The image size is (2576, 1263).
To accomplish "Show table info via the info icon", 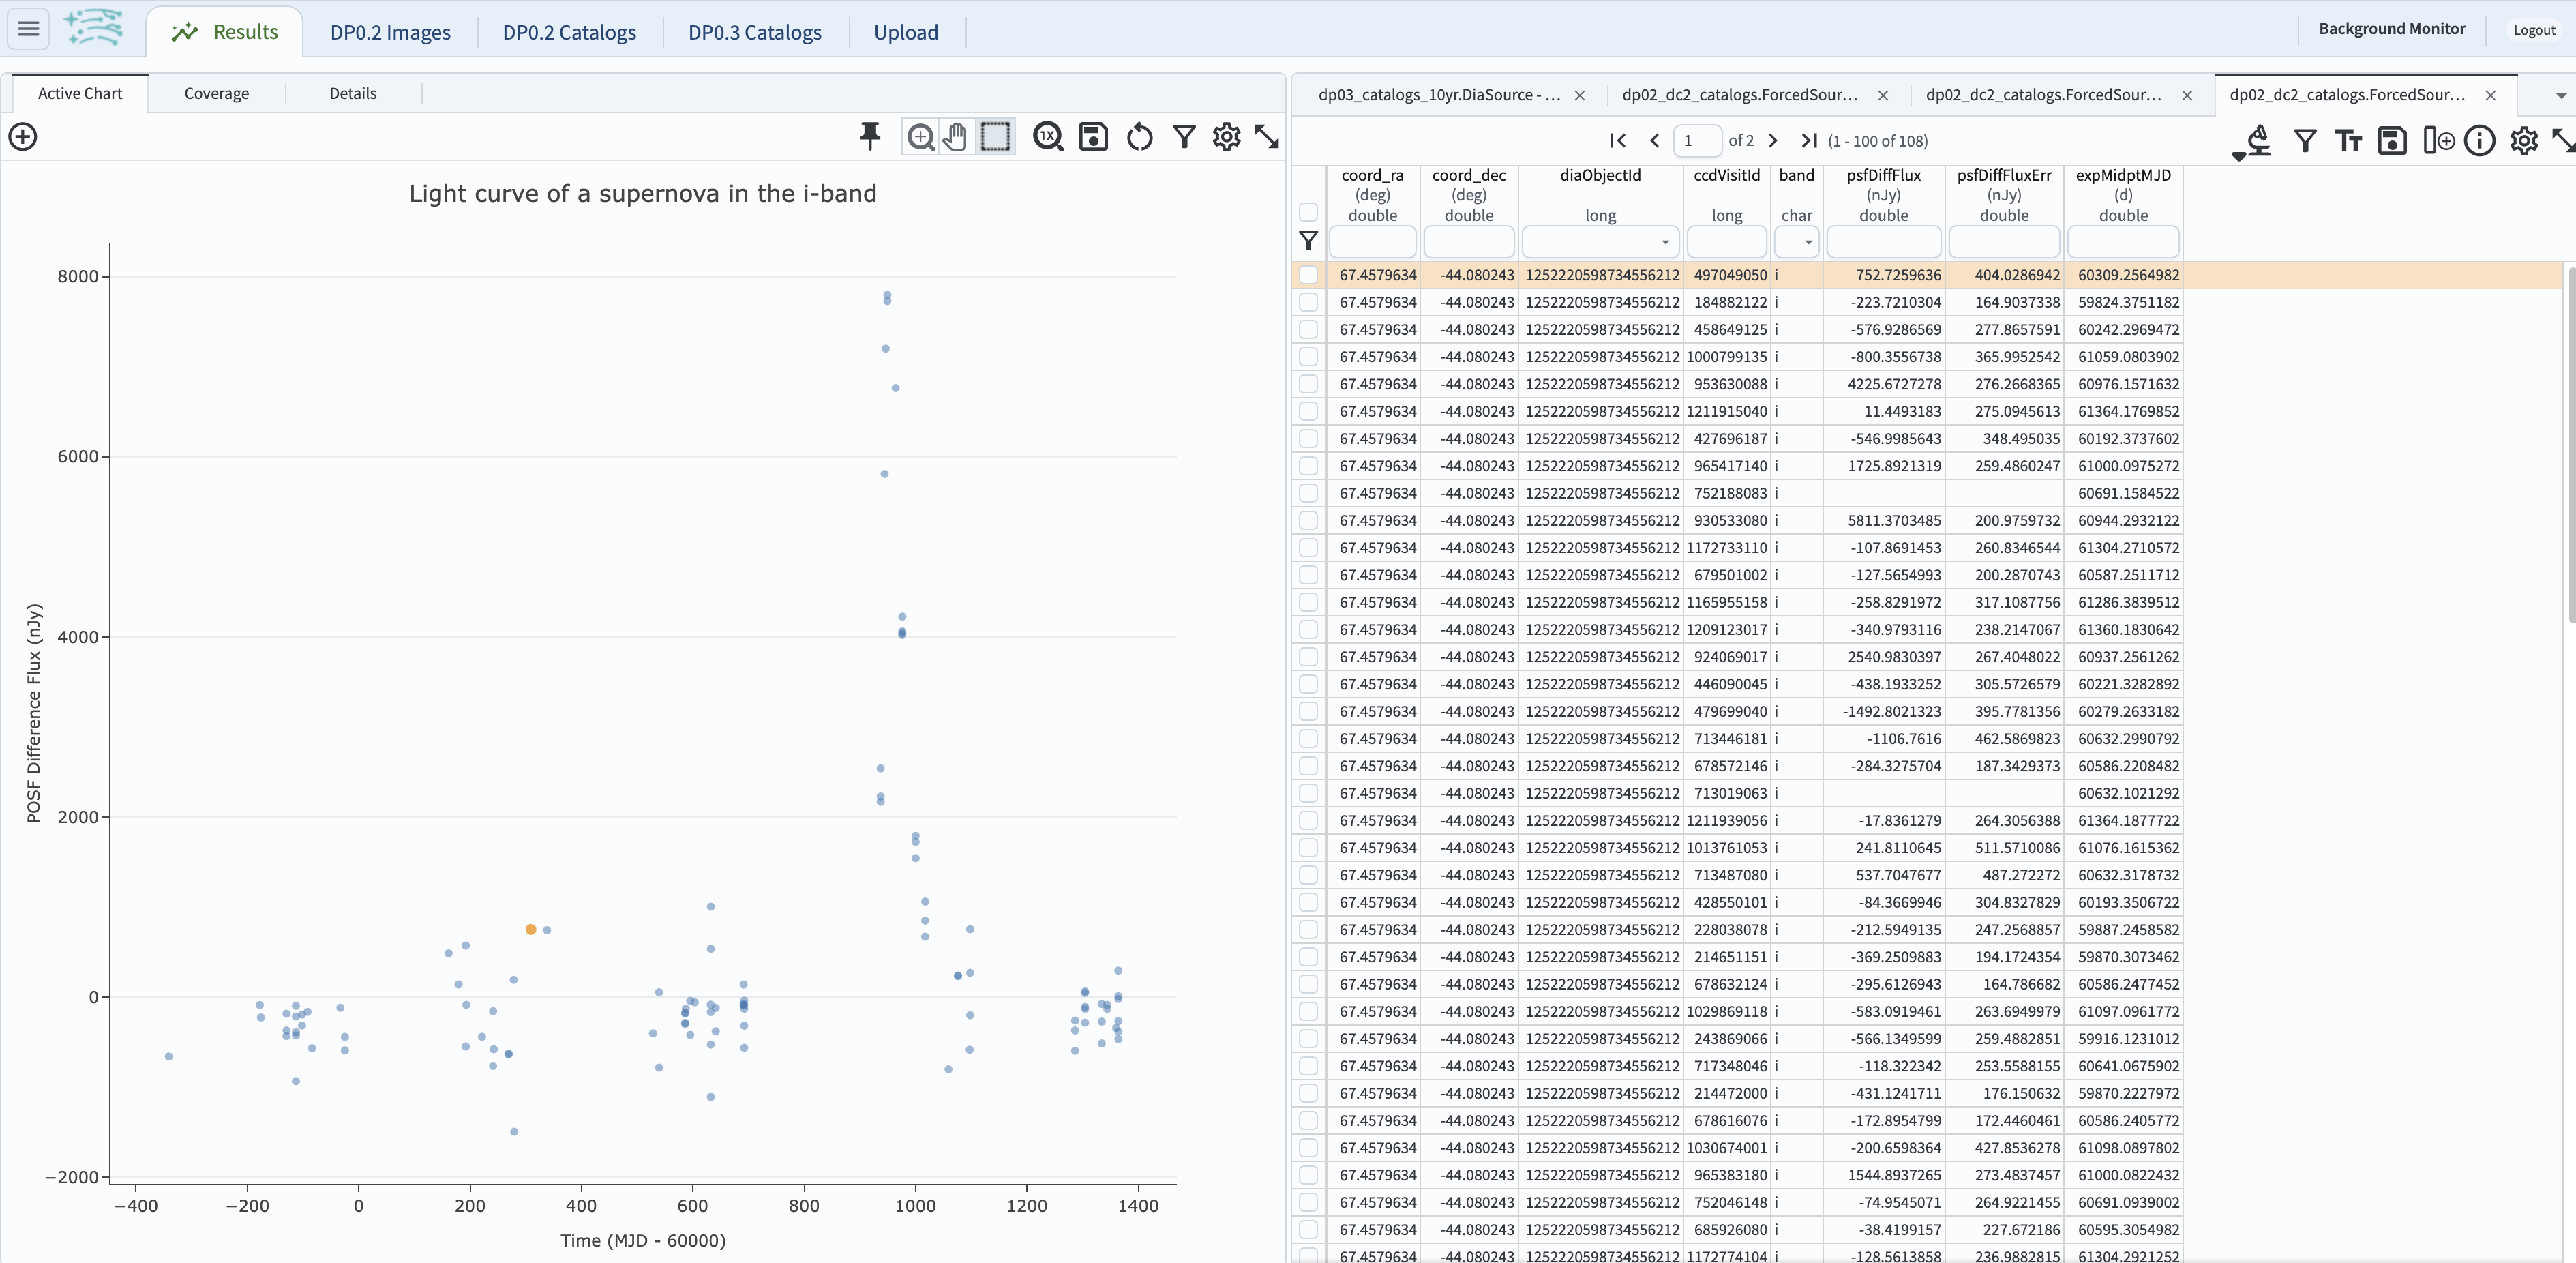I will point(2481,141).
